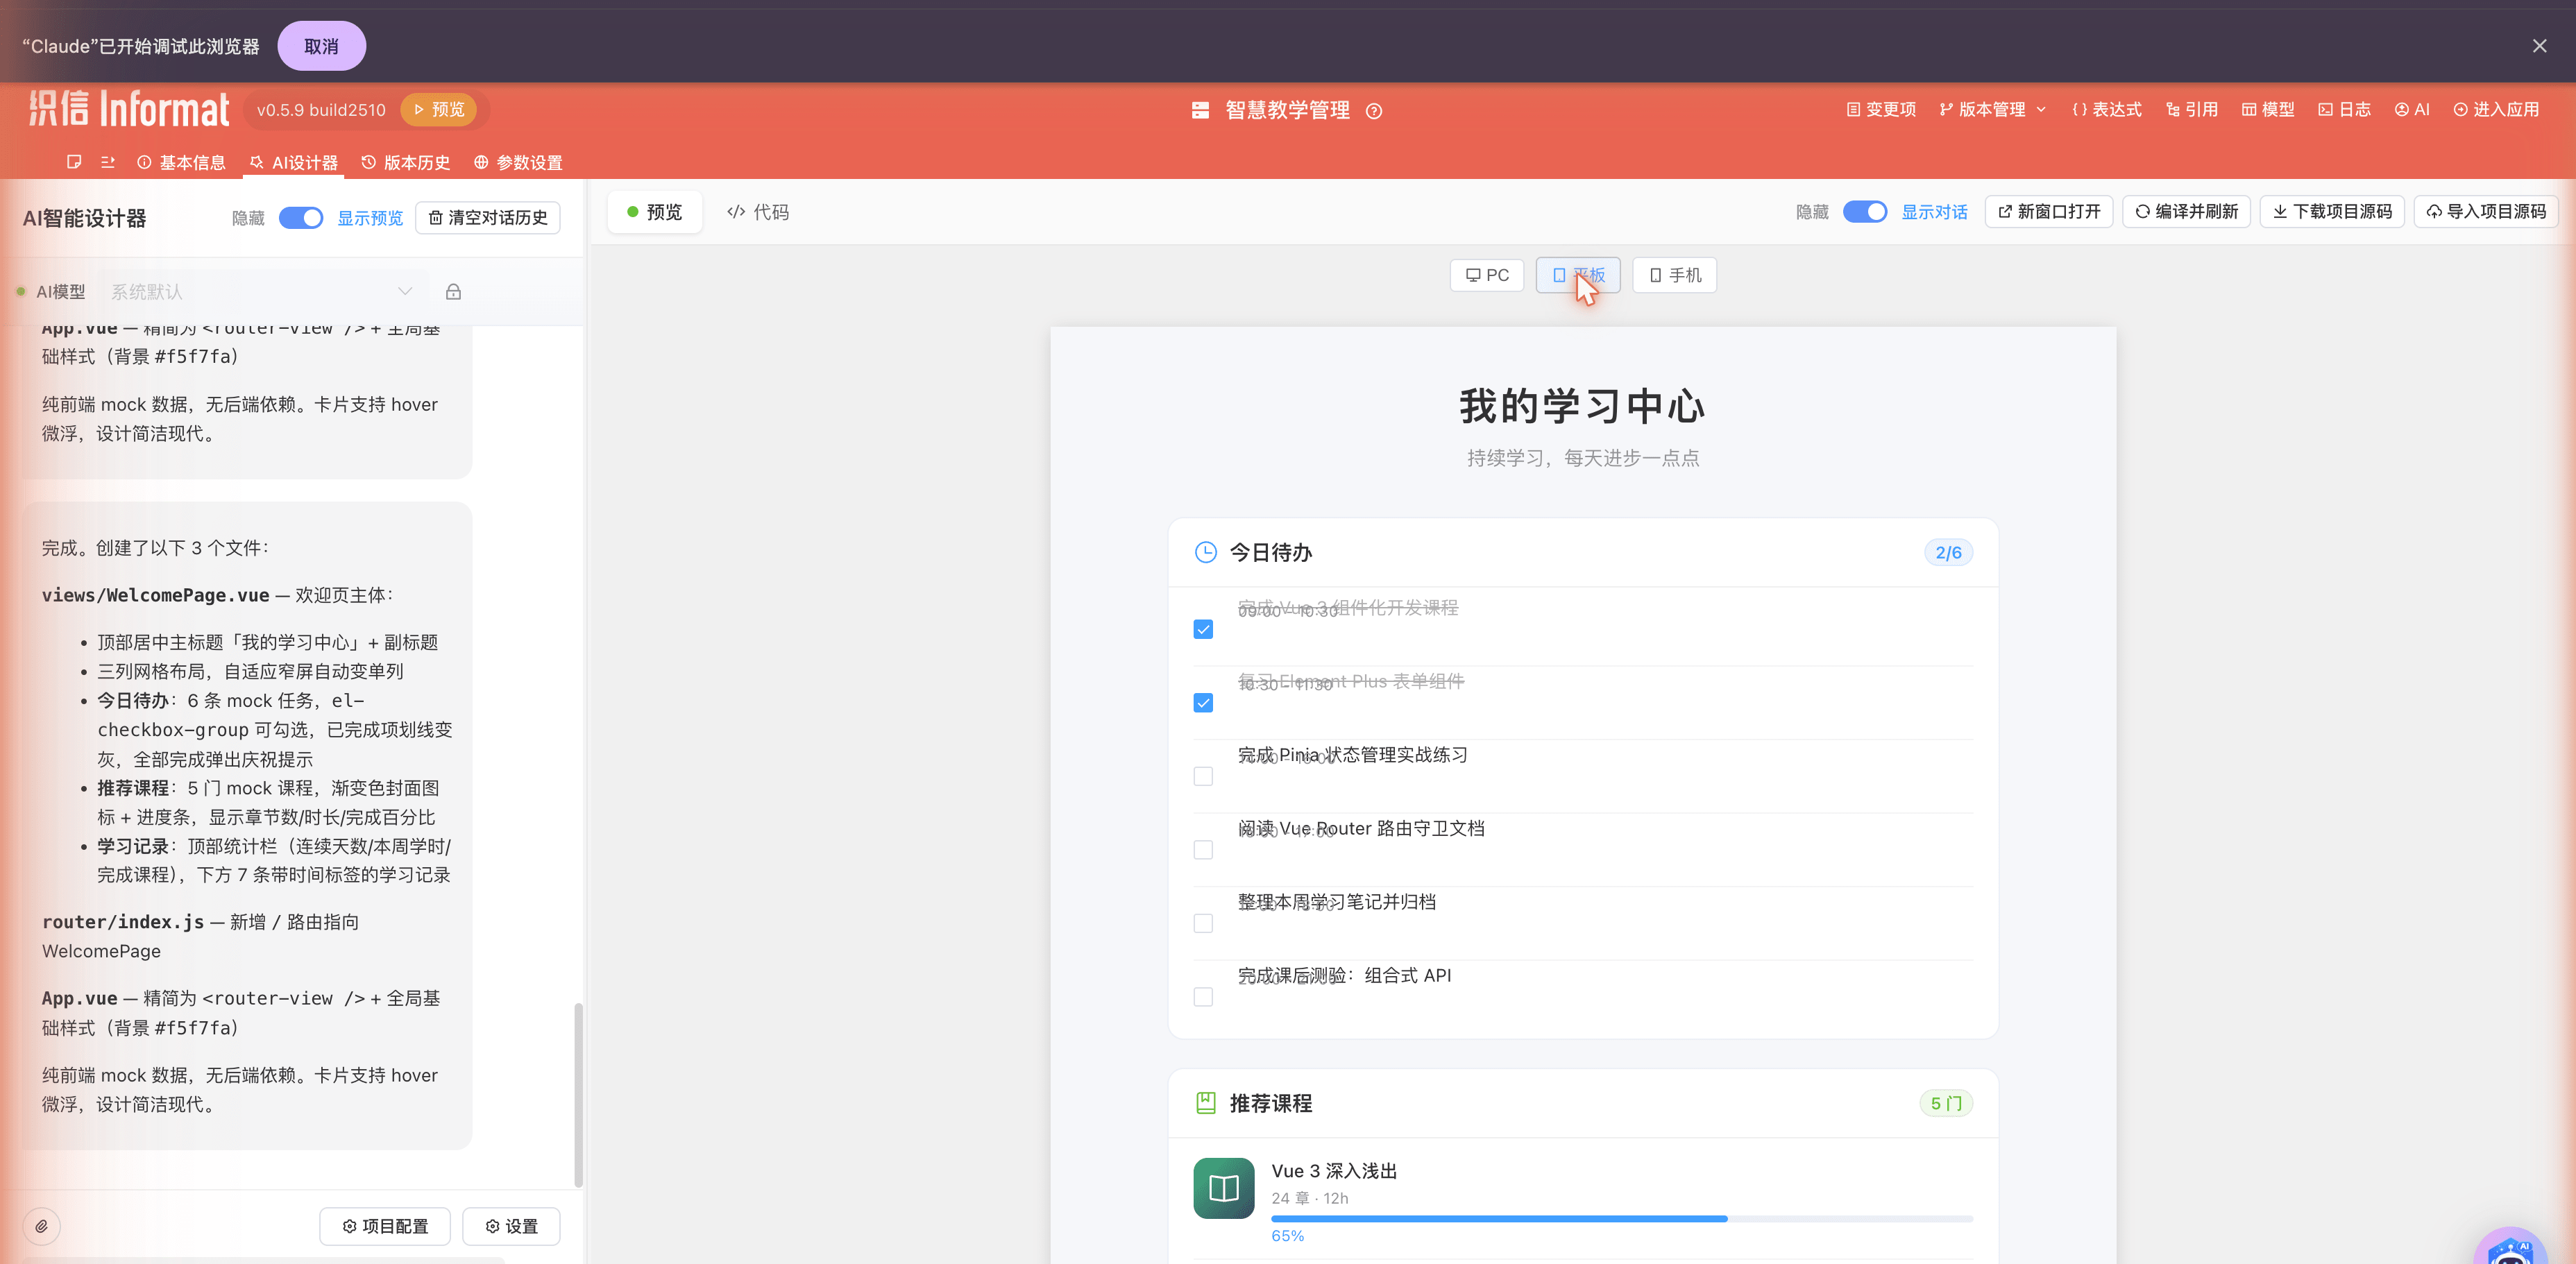
Task: Switch to the 基本信息 tab
Action: coord(181,162)
